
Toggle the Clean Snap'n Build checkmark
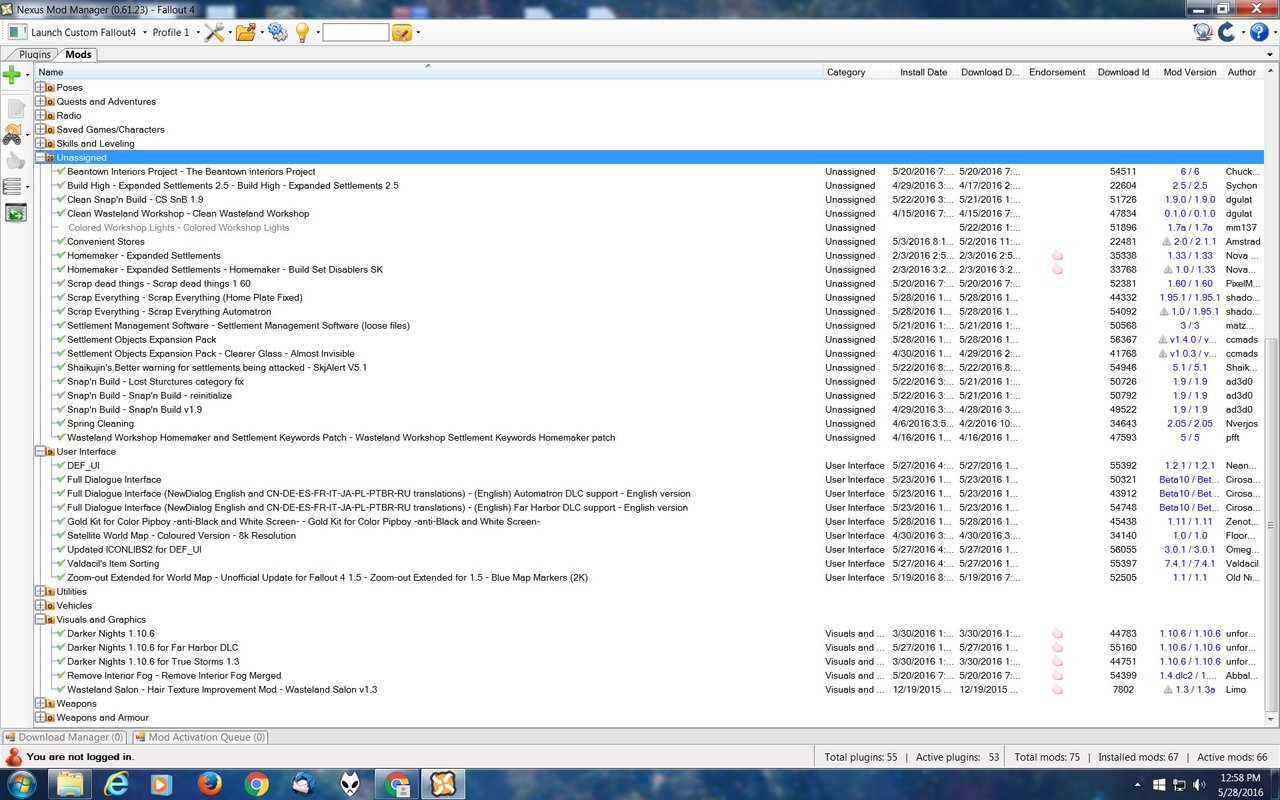pos(61,199)
